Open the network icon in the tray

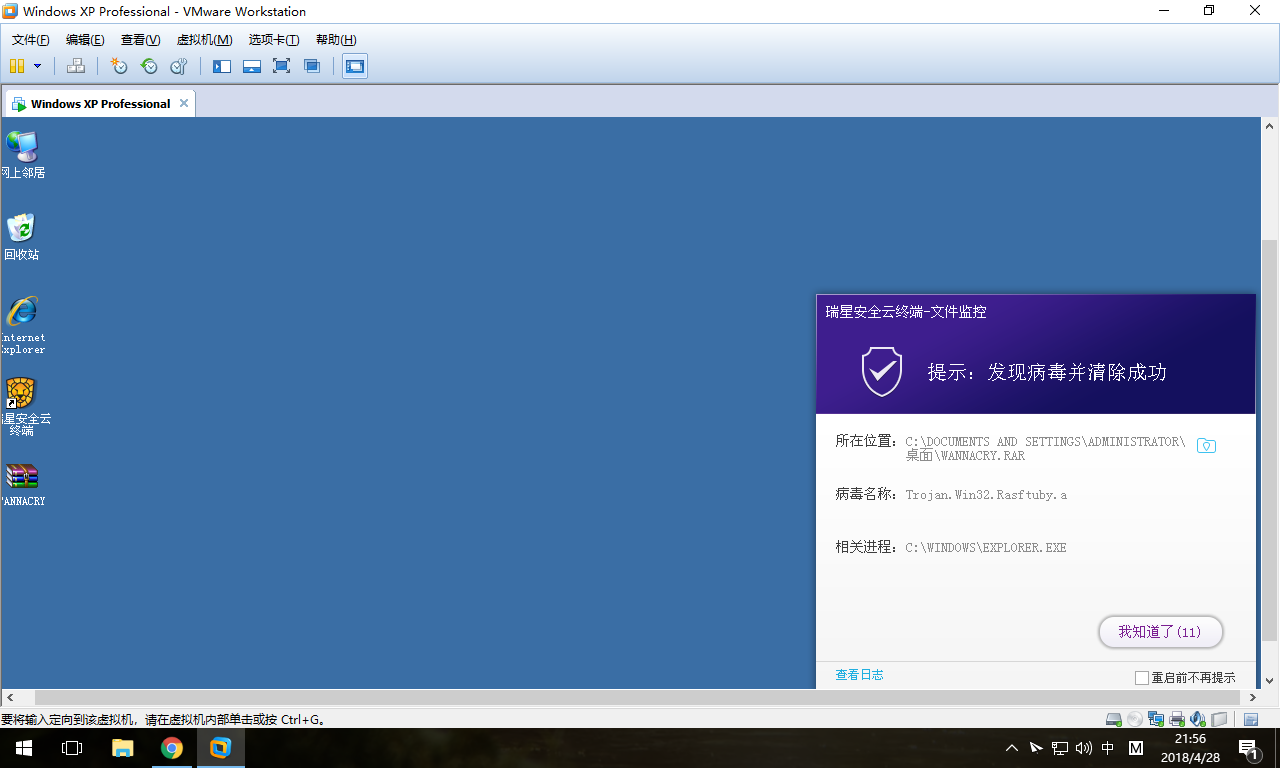pos(1060,748)
